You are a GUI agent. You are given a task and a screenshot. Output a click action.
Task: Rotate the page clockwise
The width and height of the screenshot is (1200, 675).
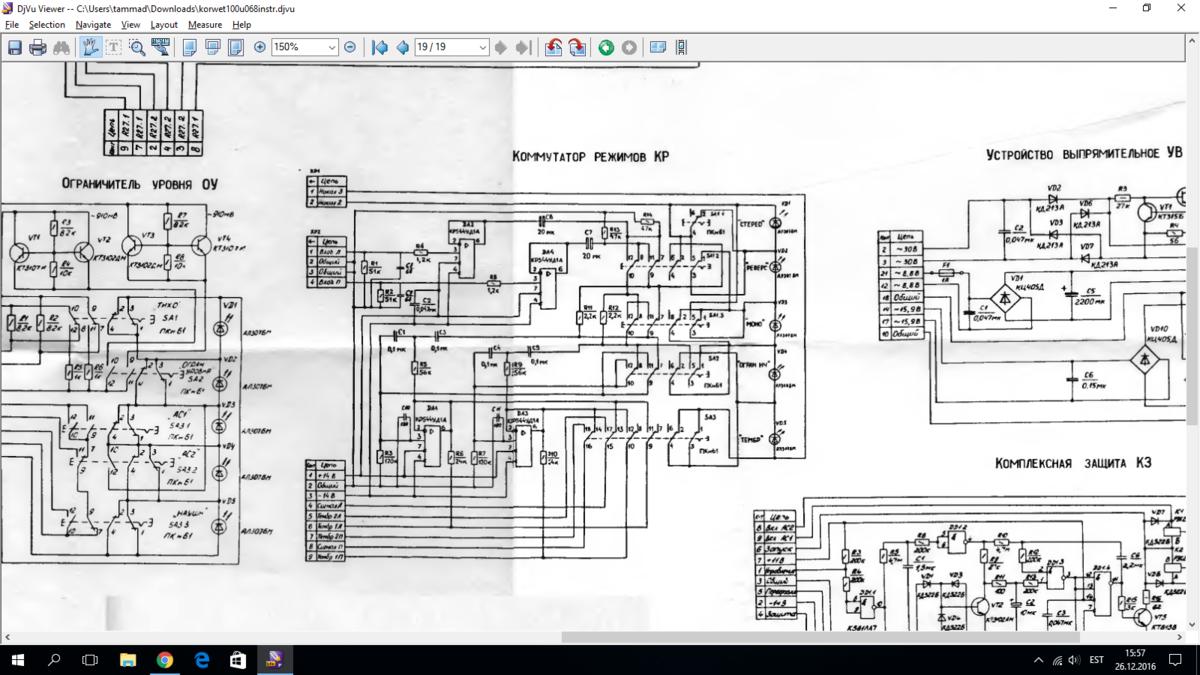tap(577, 47)
